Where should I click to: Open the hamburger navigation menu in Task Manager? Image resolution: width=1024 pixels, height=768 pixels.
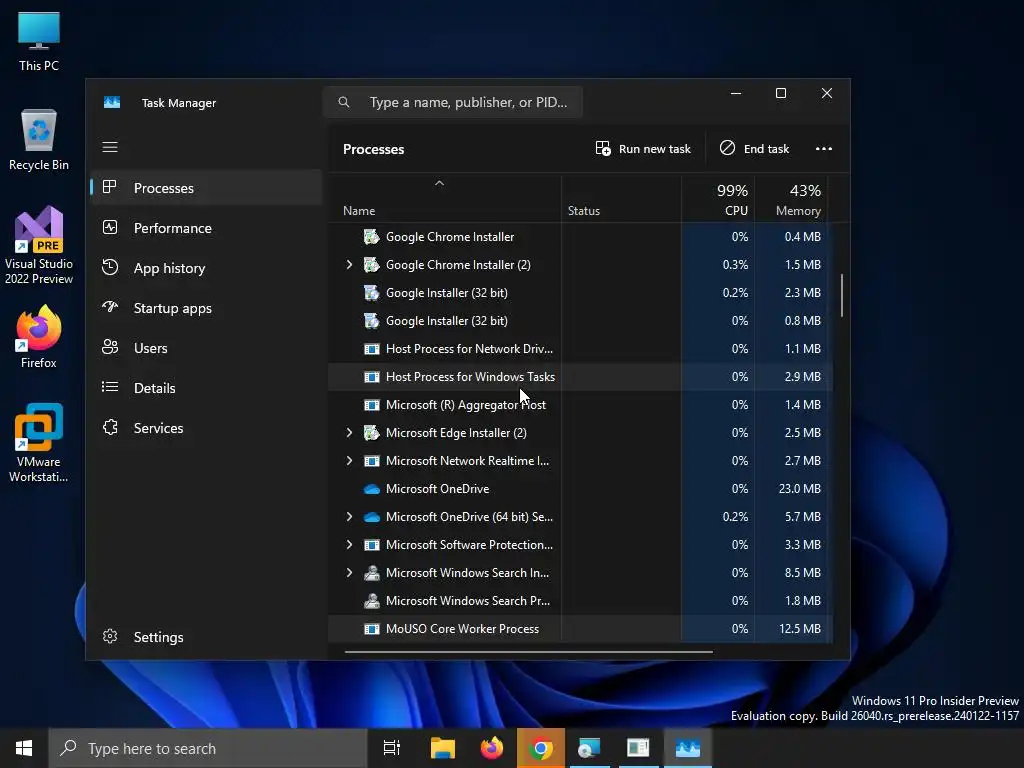tap(110, 147)
